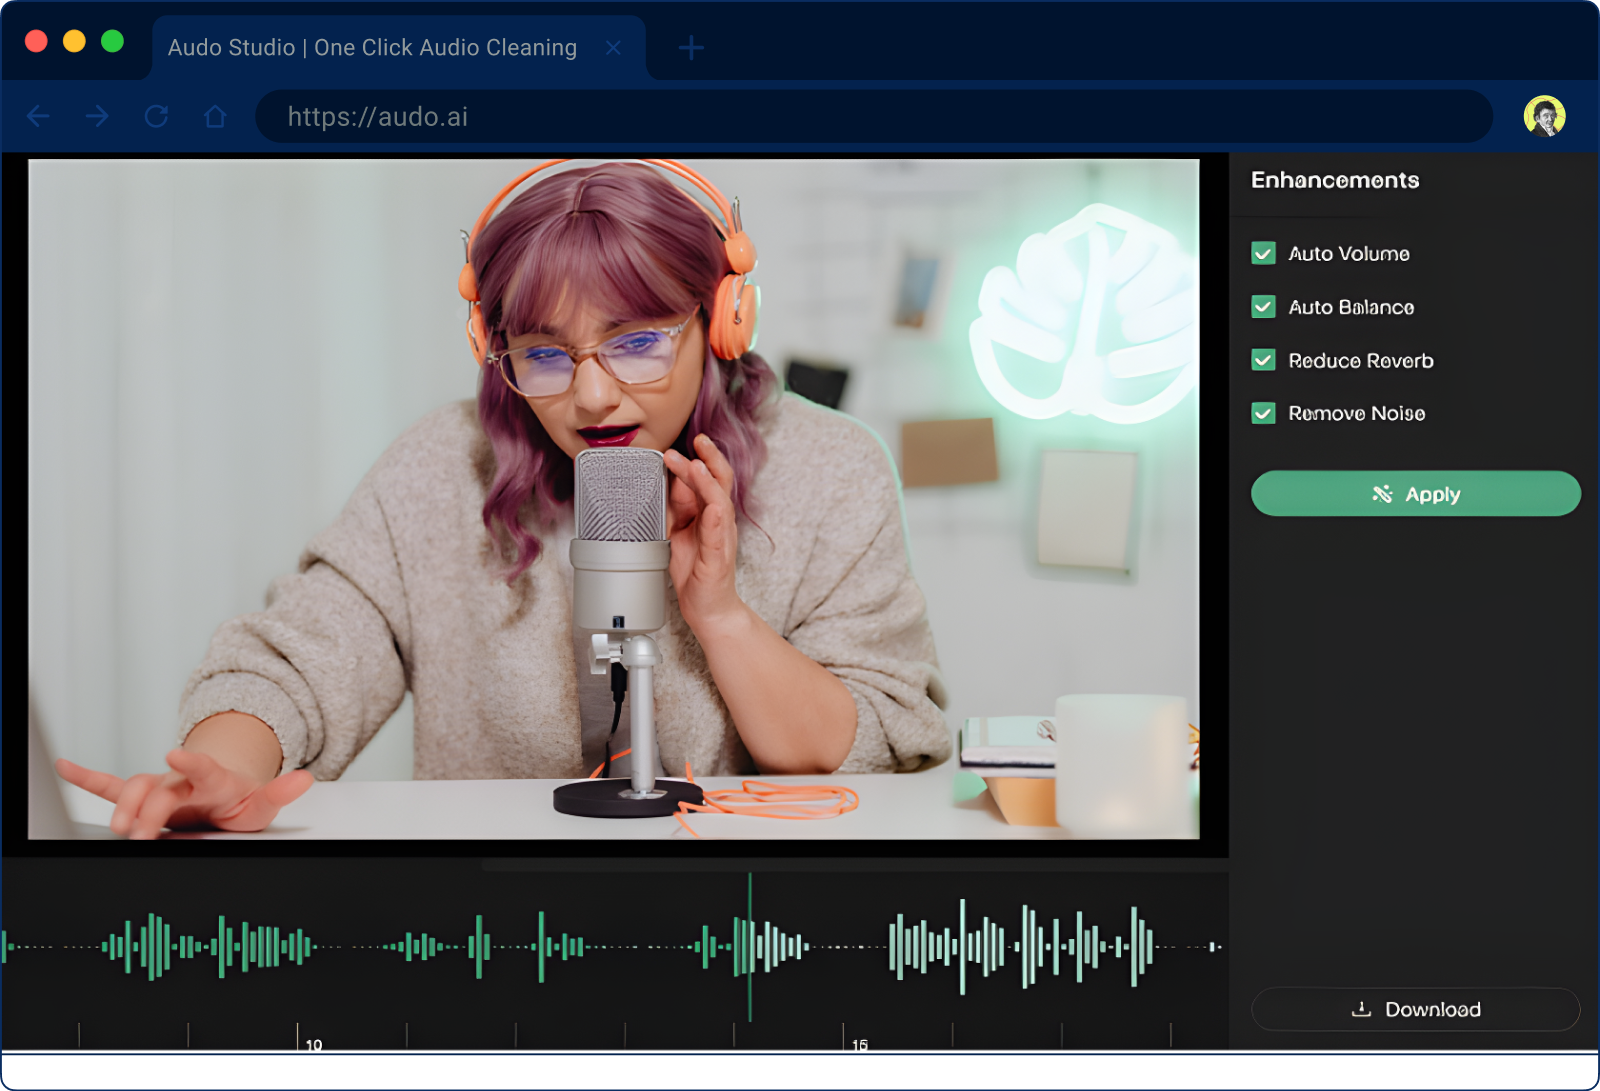Reload the audo.ai page
The image size is (1600, 1091).
157,116
